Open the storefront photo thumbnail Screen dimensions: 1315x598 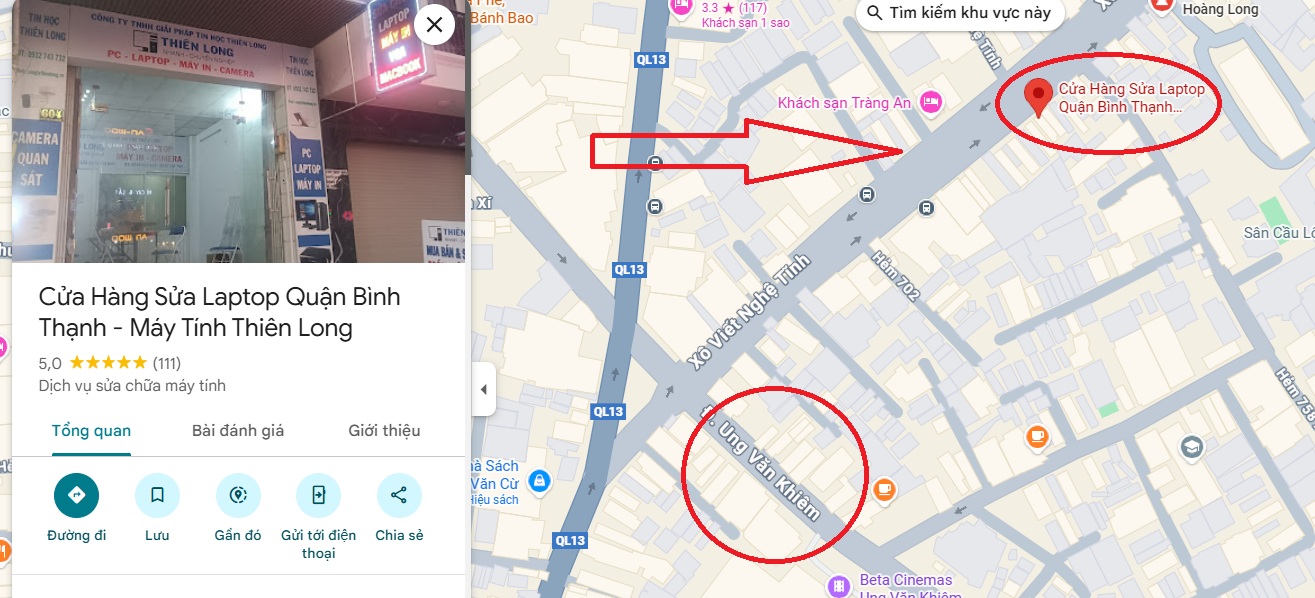pyautogui.click(x=239, y=131)
